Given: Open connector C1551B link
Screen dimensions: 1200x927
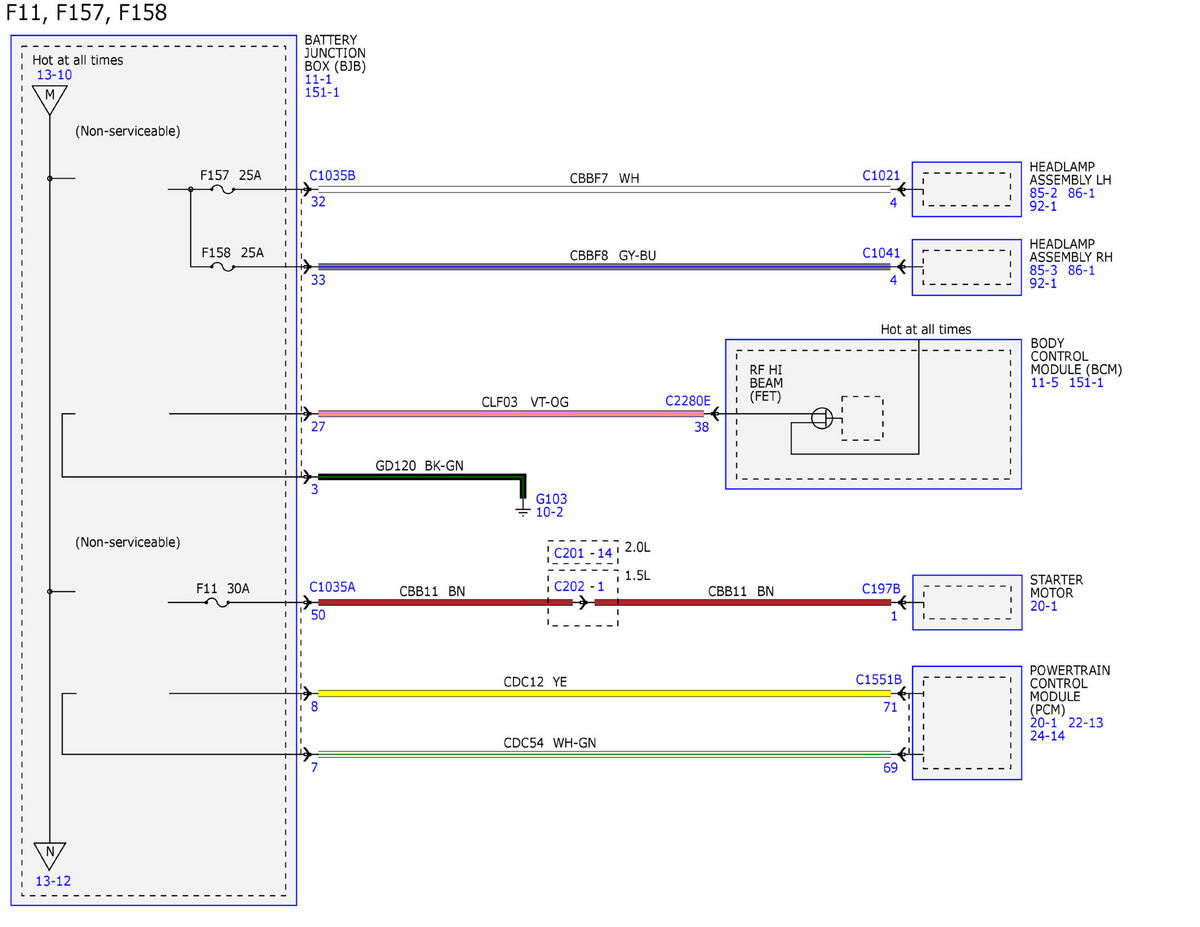Looking at the screenshot, I should tap(878, 679).
